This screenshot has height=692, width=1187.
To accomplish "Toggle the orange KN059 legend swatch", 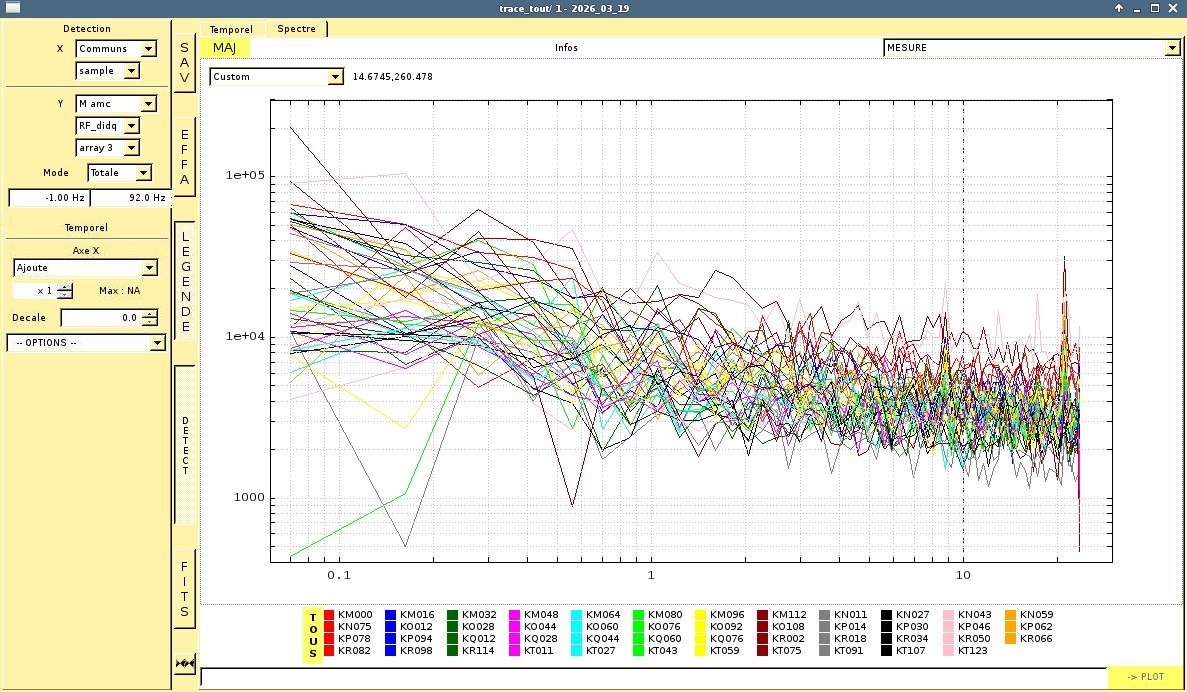I will coord(1011,615).
